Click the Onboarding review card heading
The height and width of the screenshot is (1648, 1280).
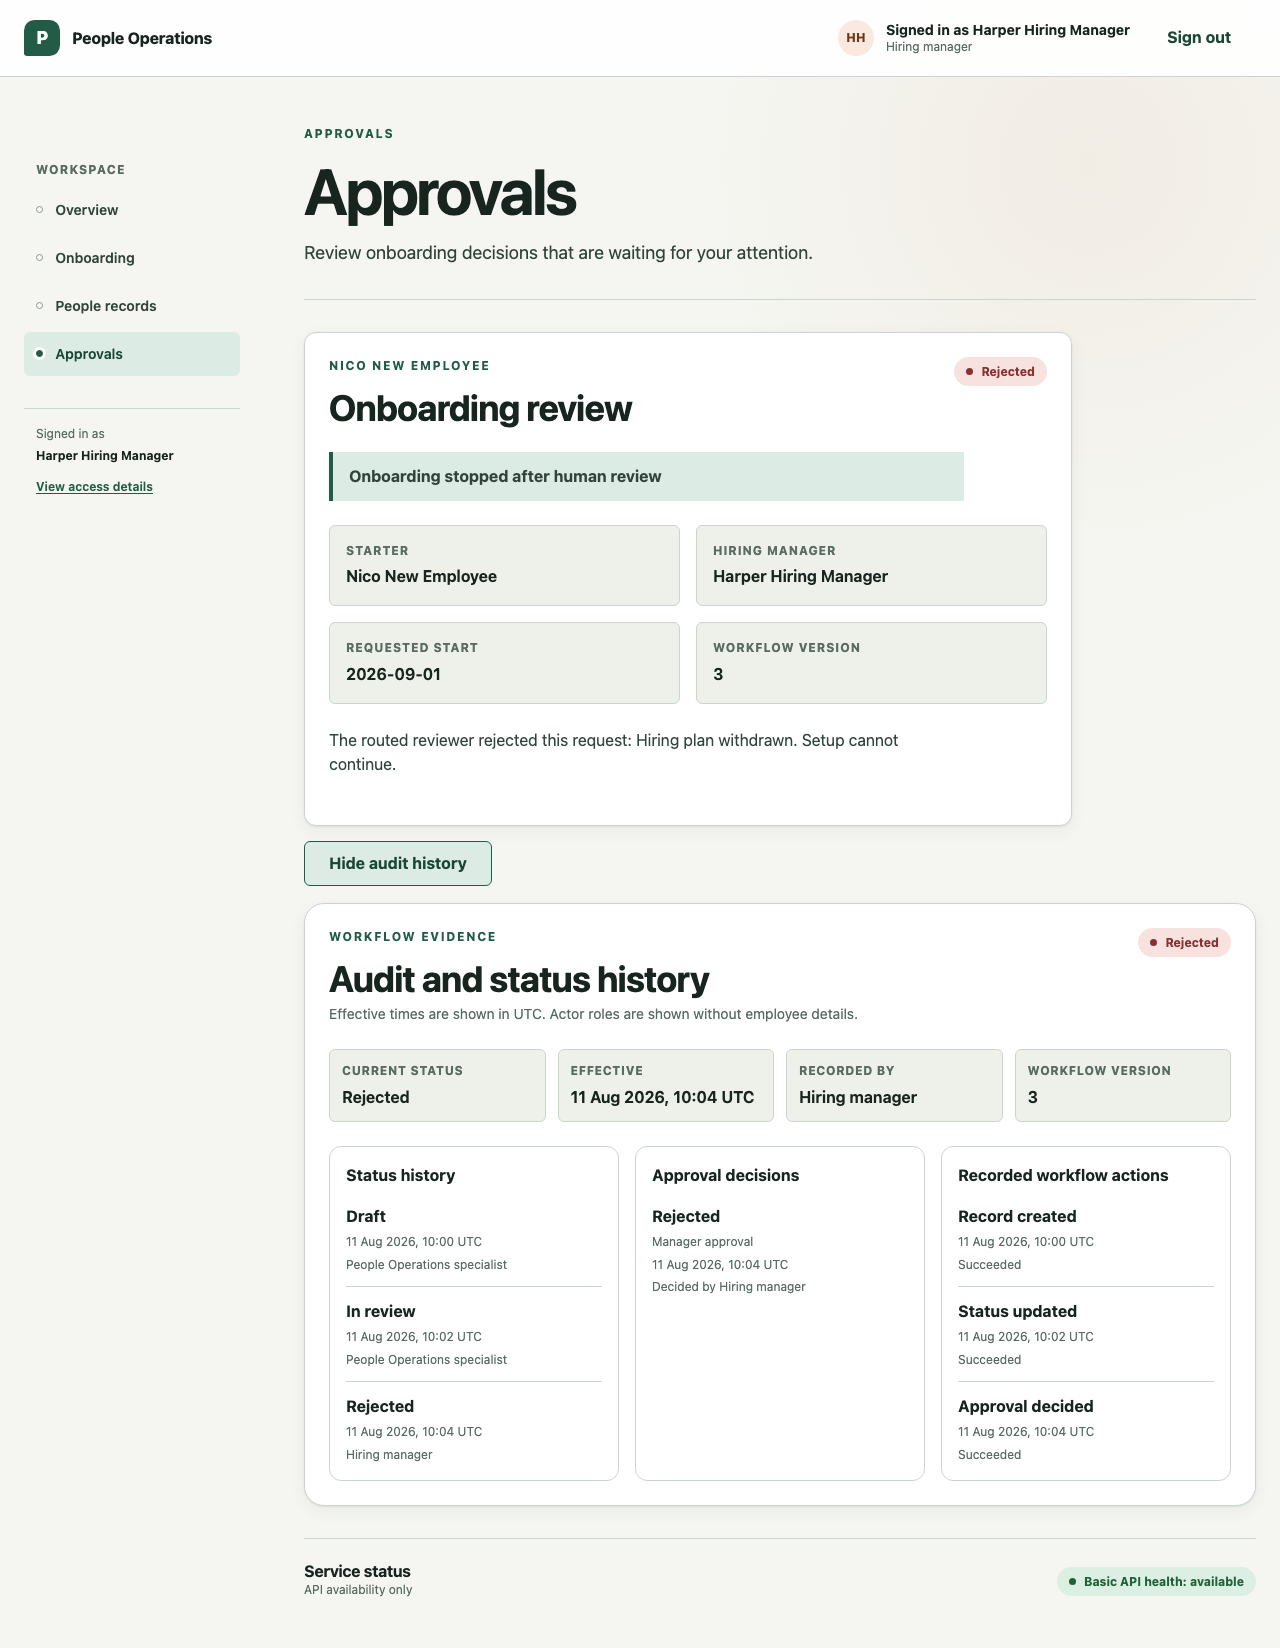point(480,409)
